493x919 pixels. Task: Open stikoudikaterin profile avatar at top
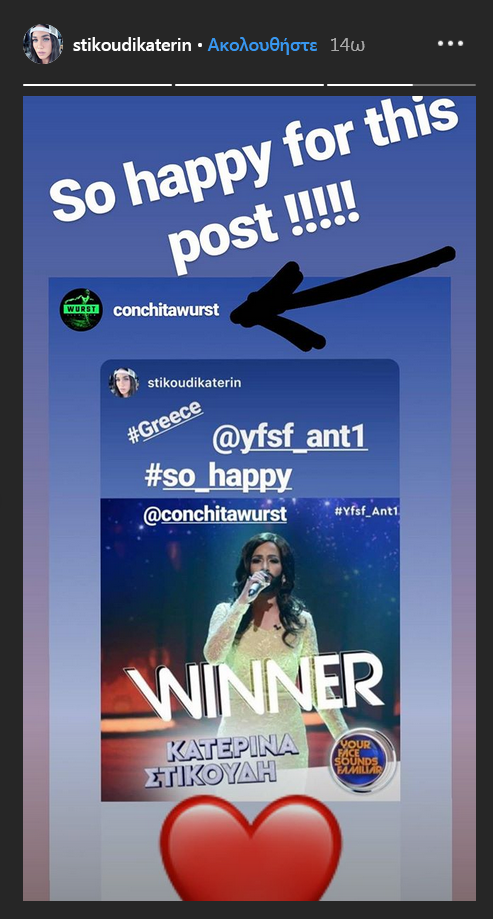click(x=43, y=44)
